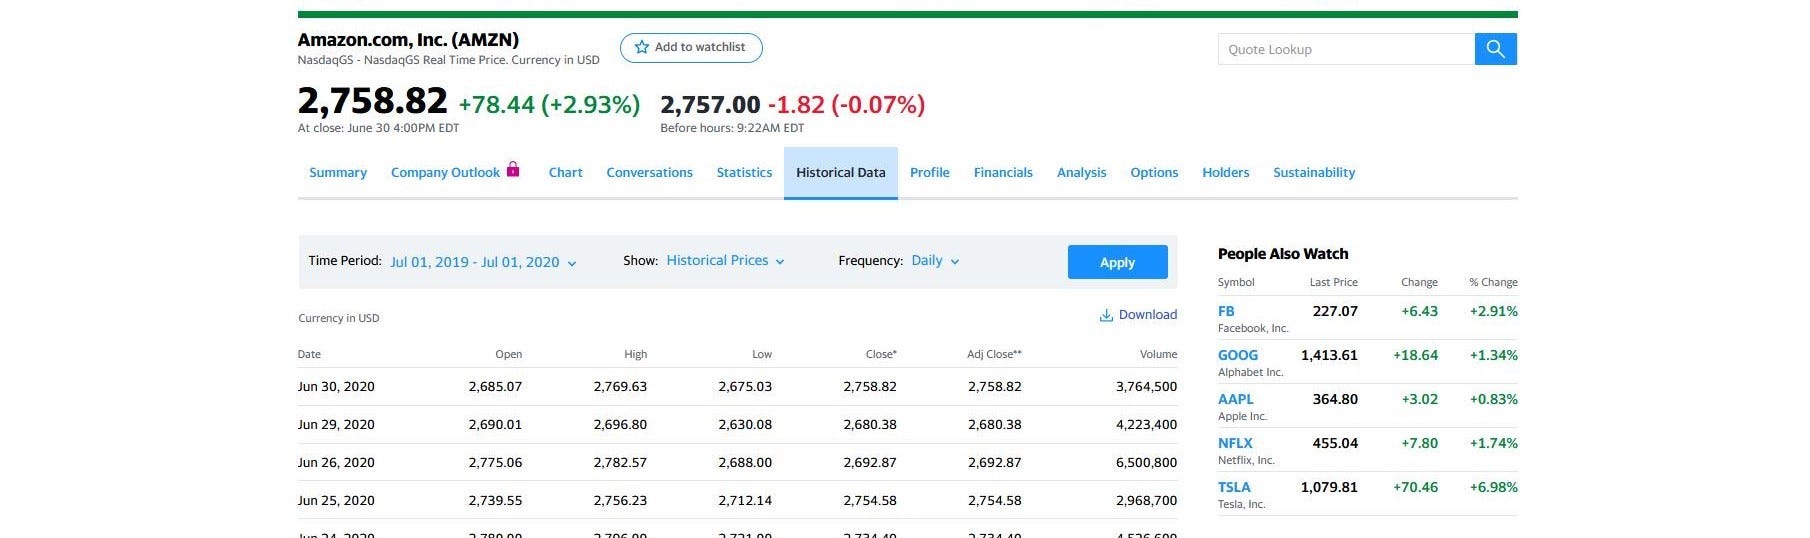Open the TSLA ticker link
Viewport: 1810px width, 538px height.
click(x=1234, y=487)
